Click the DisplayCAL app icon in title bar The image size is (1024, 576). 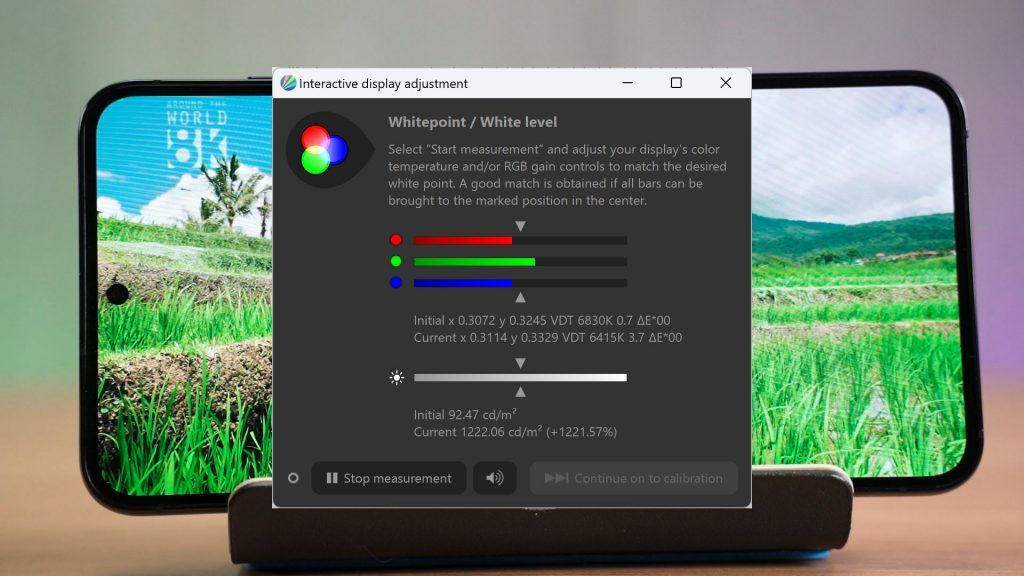pyautogui.click(x=288, y=83)
